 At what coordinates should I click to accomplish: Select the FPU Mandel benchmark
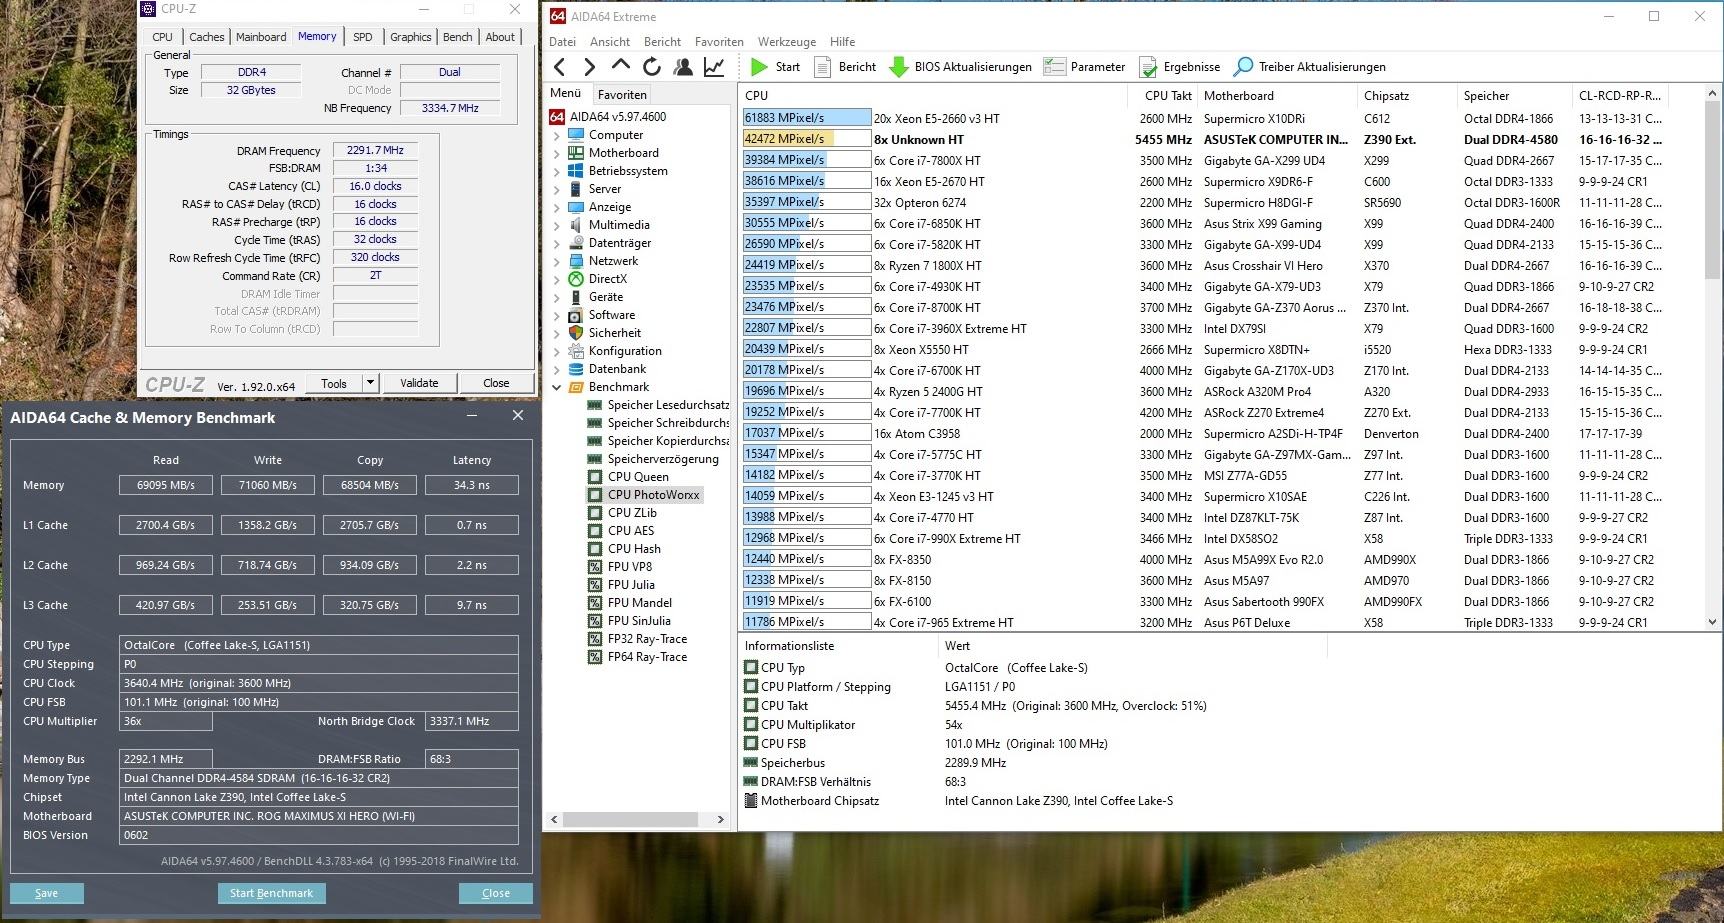(640, 603)
